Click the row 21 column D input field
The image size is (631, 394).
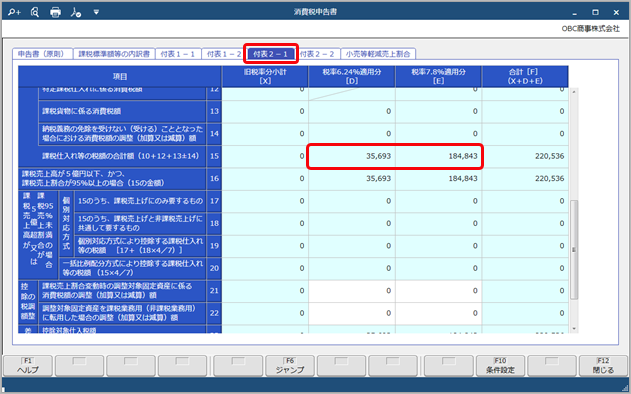click(x=352, y=291)
